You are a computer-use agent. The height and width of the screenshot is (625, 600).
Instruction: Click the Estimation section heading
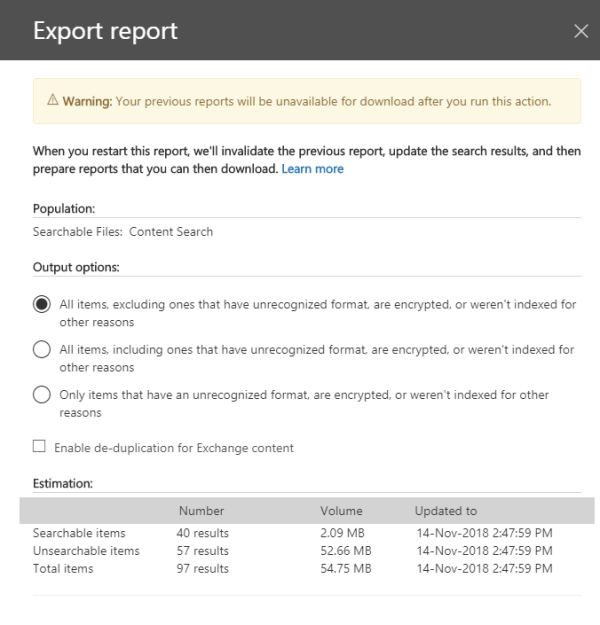pyautogui.click(x=63, y=483)
